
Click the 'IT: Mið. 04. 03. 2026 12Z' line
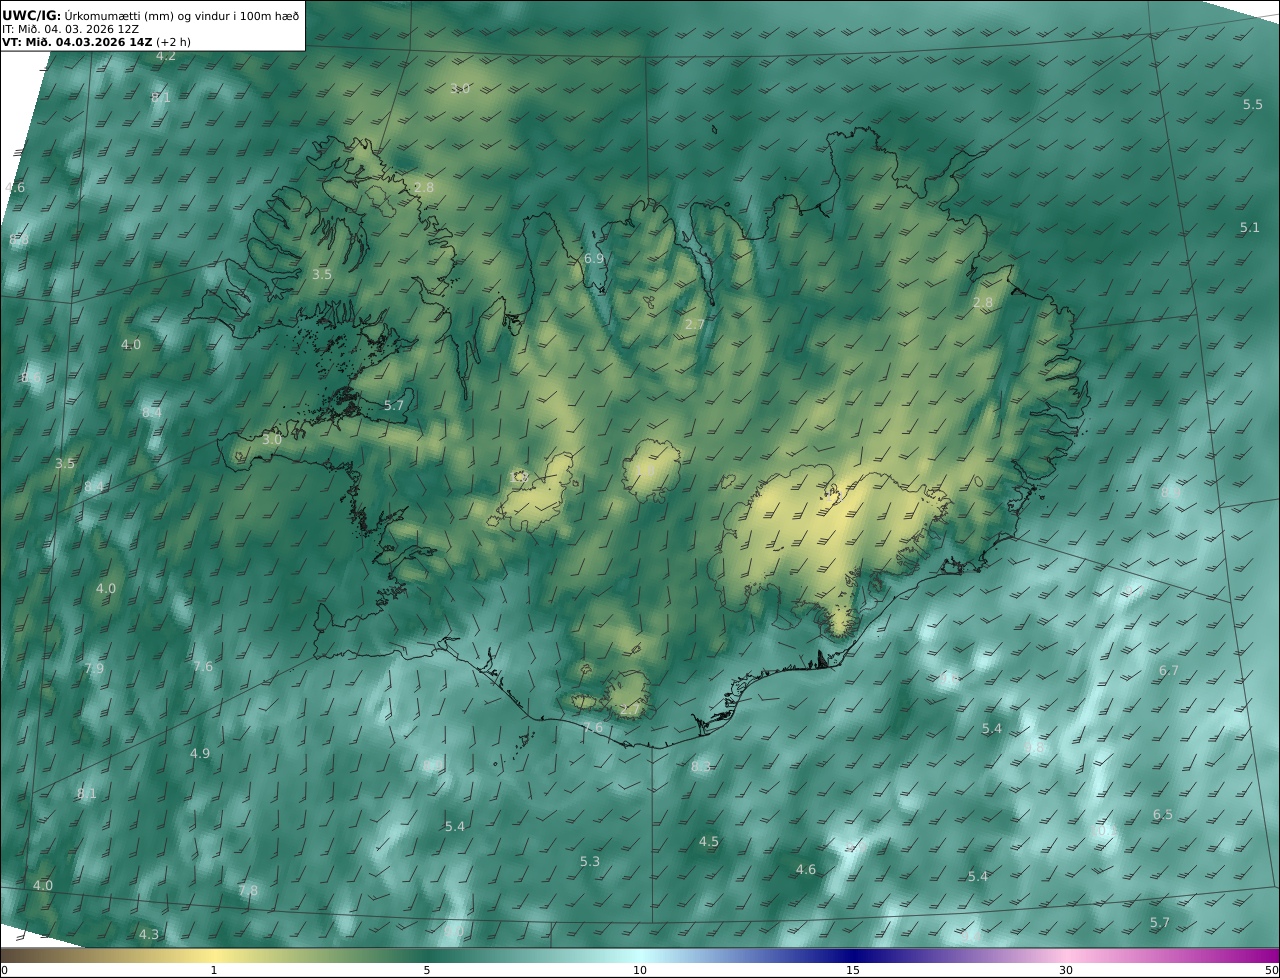70,29
